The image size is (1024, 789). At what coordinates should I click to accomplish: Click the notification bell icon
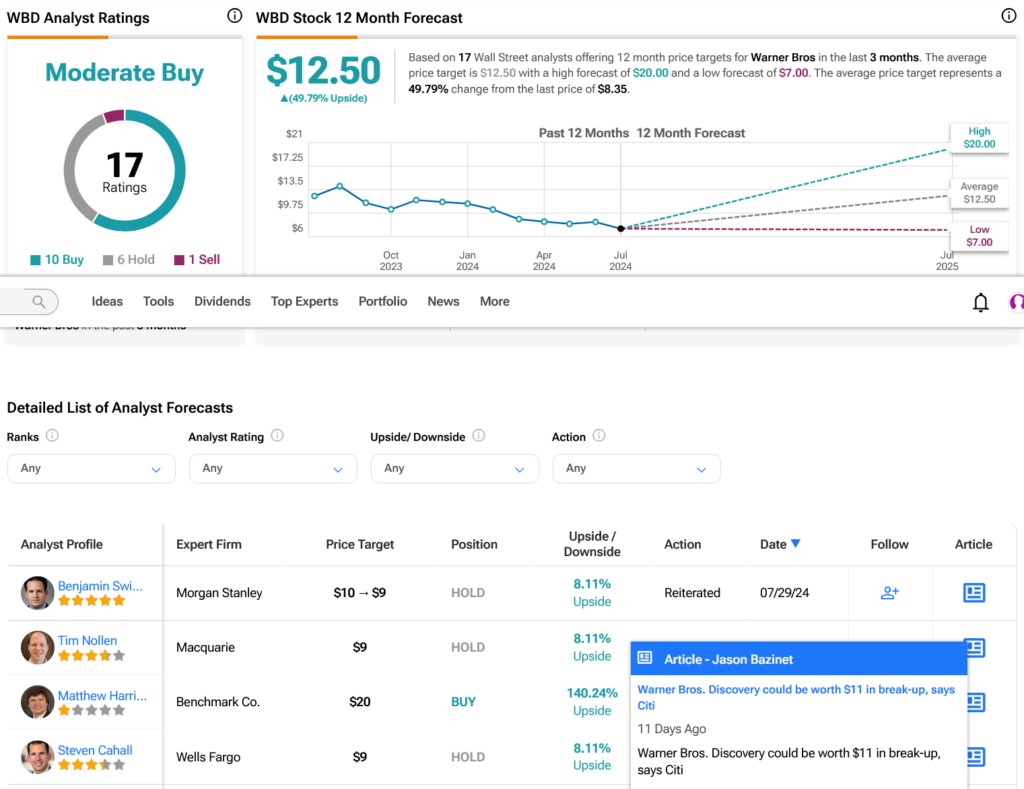(x=980, y=302)
